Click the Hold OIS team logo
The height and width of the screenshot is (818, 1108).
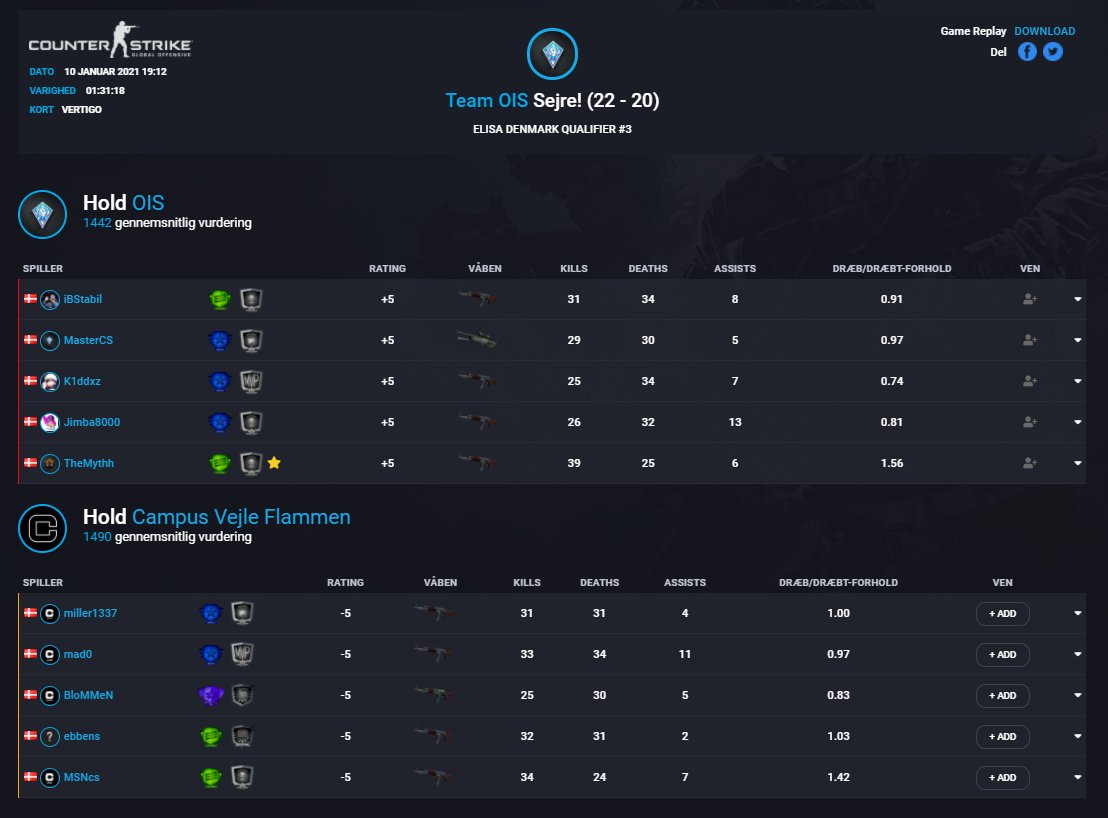point(42,214)
